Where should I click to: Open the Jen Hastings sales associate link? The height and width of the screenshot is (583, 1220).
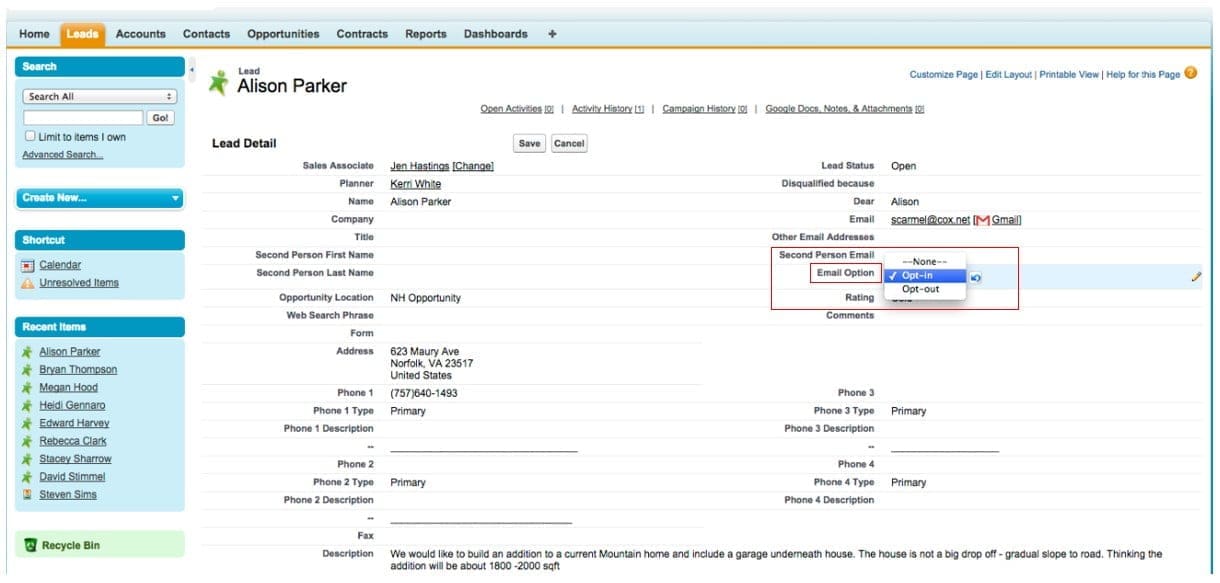[419, 166]
